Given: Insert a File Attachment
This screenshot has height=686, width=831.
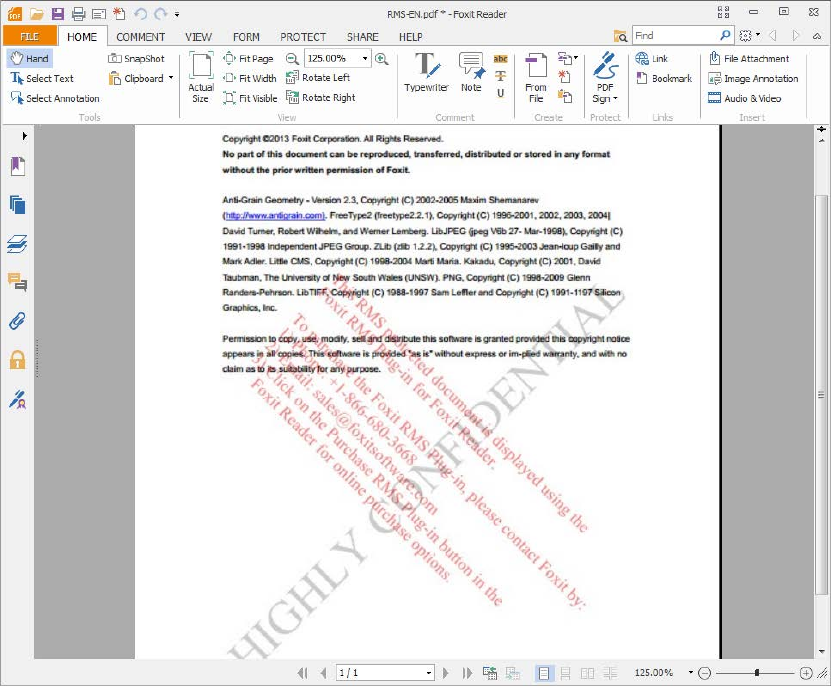Looking at the screenshot, I should click(749, 58).
